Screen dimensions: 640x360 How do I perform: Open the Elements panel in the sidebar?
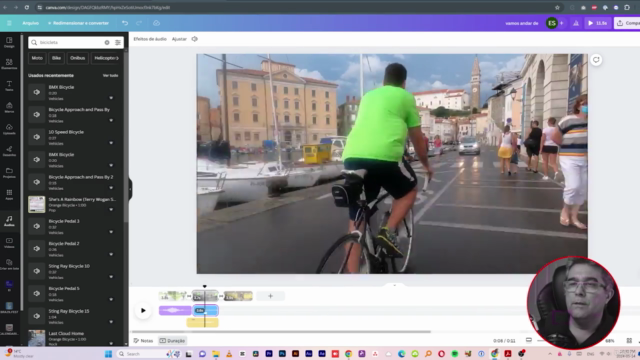pos(9,64)
